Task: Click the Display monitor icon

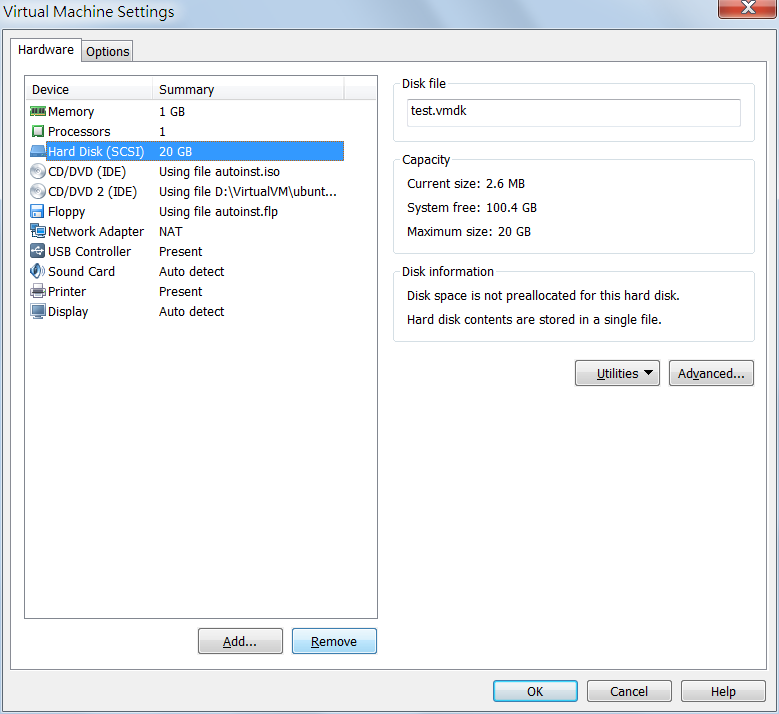Action: click(38, 311)
